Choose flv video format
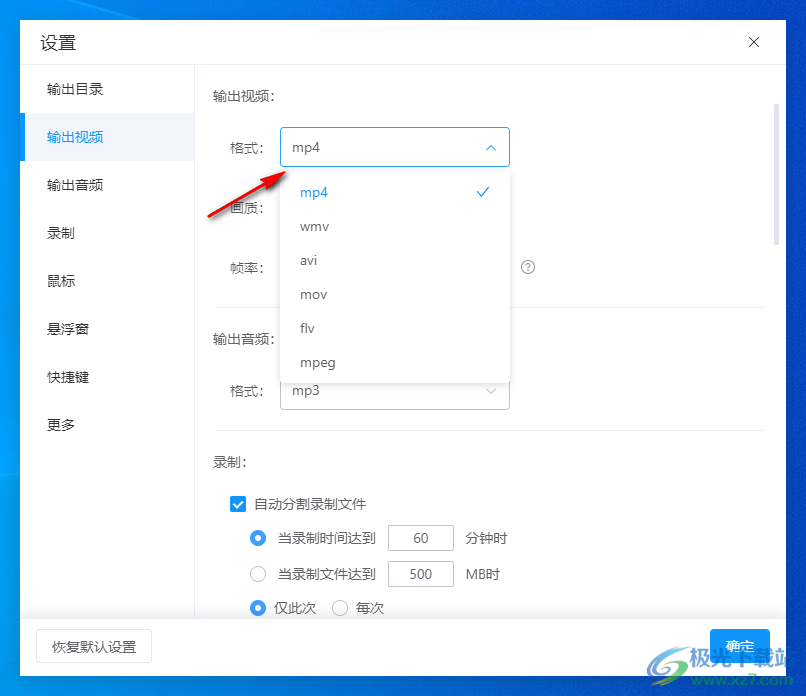This screenshot has width=806, height=696. 395,328
